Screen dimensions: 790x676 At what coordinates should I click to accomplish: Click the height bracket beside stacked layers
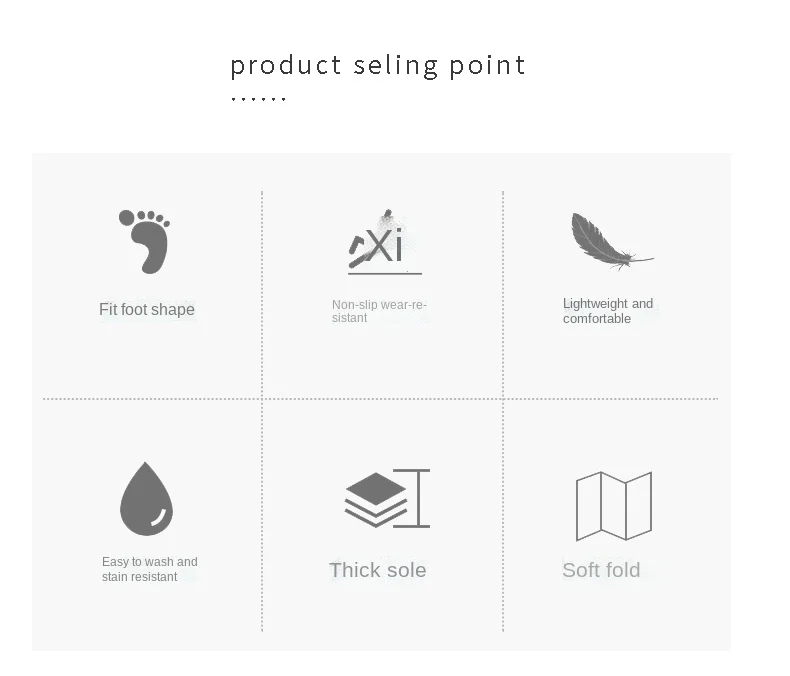click(413, 498)
